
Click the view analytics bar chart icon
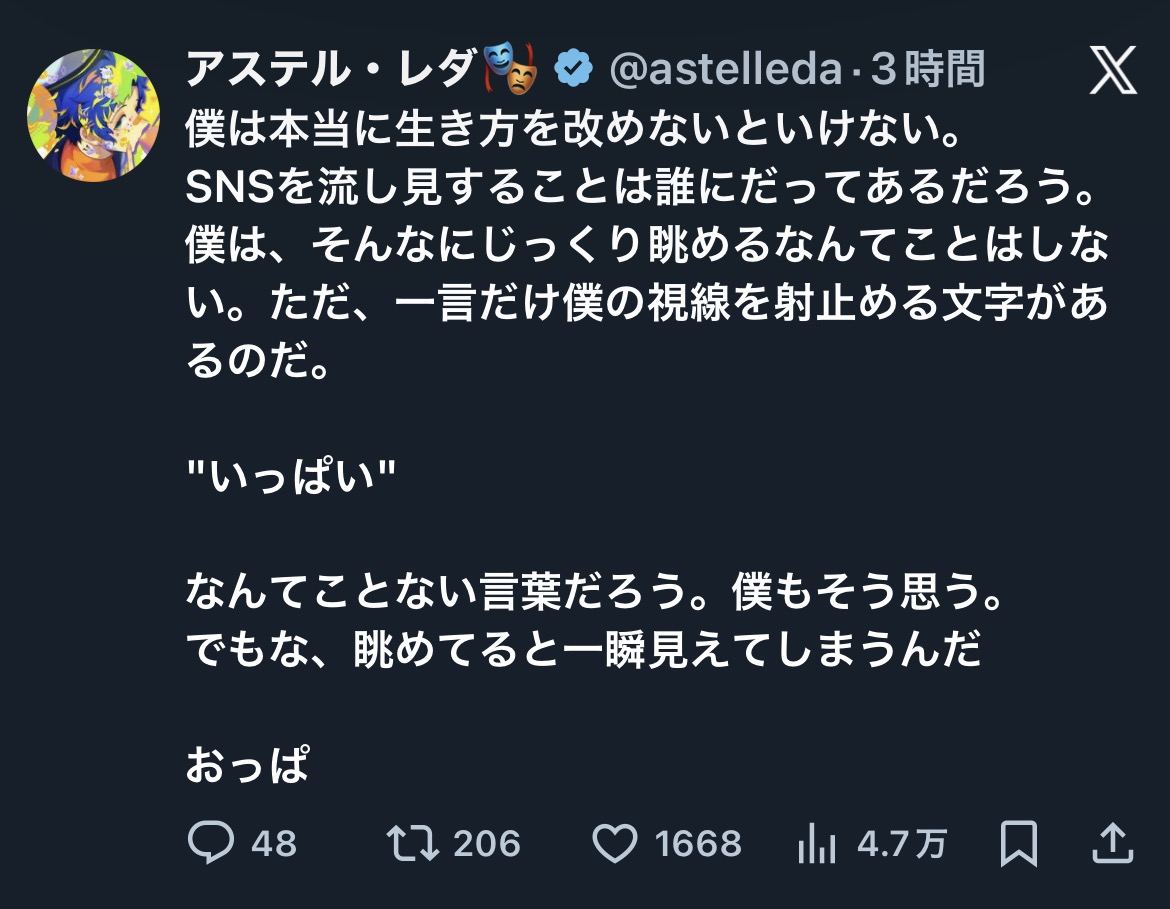tap(817, 843)
